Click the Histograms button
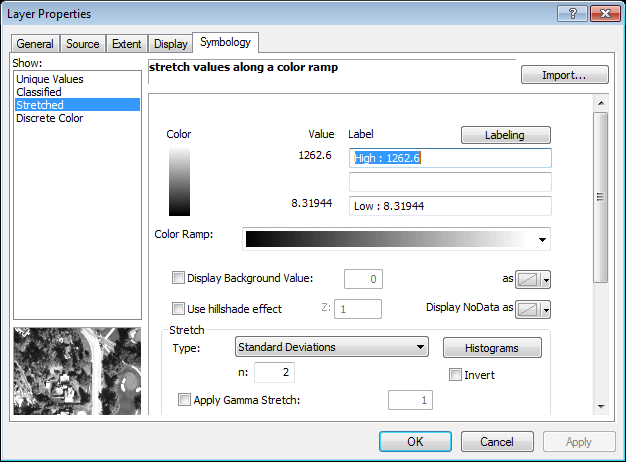 (492, 348)
